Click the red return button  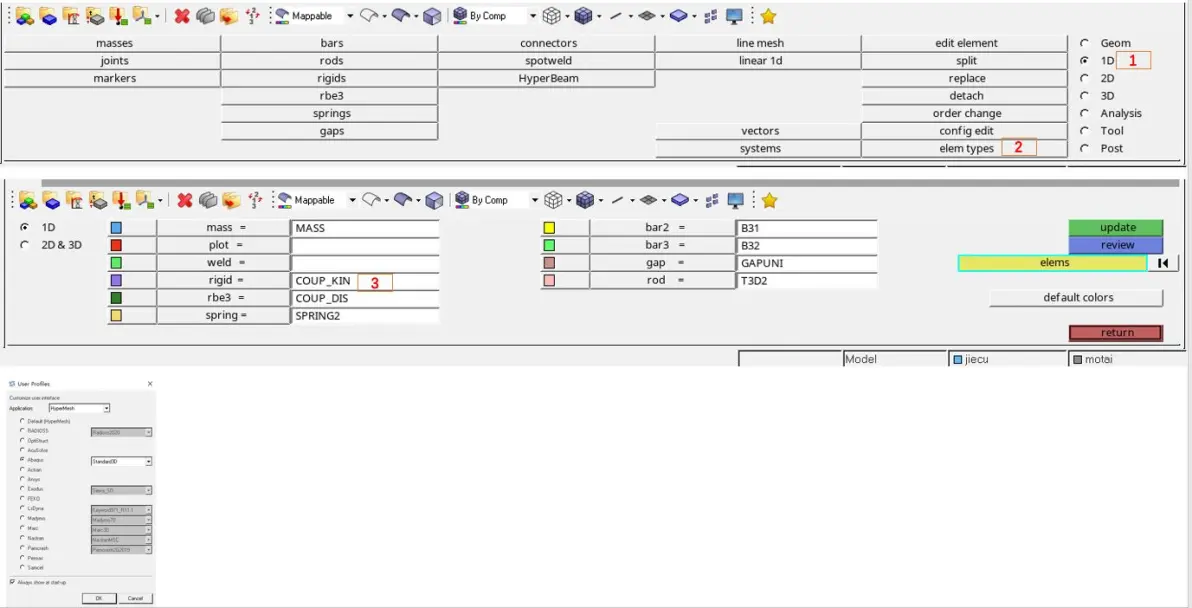[1116, 333]
